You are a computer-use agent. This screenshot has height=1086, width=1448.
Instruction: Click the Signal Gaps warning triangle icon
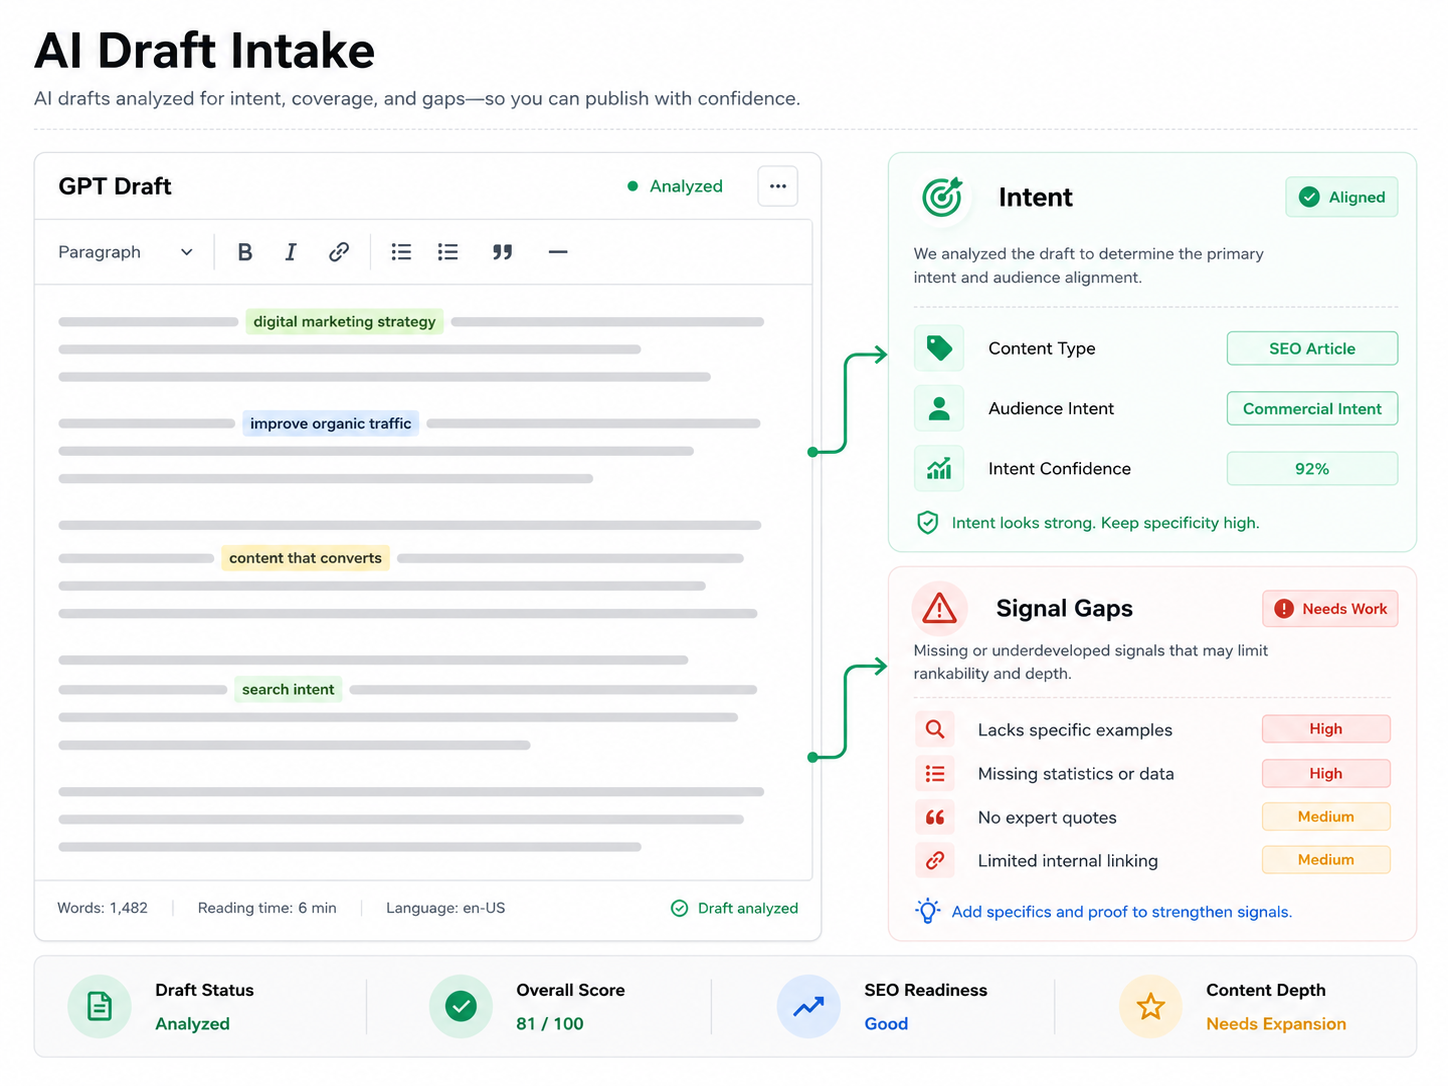[940, 608]
